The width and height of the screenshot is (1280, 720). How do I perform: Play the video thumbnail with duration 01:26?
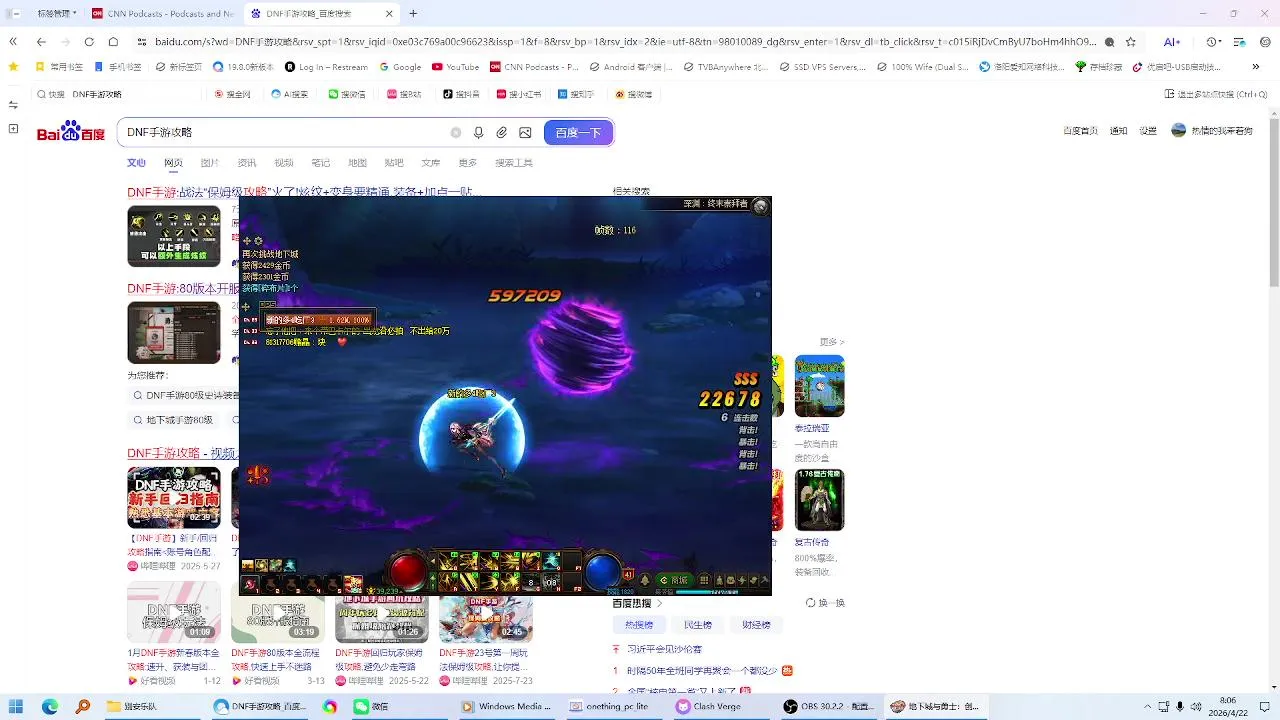tap(382, 618)
